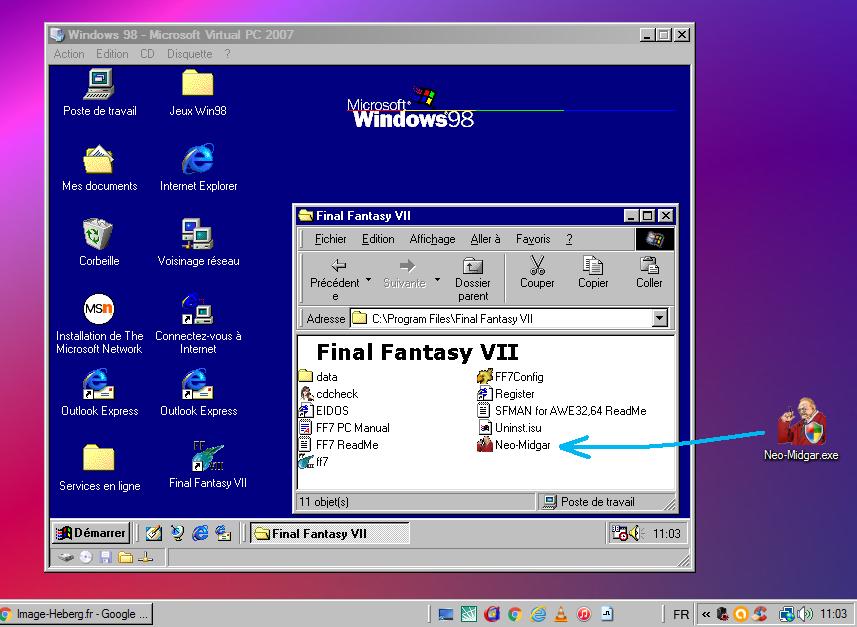Click the Copier toolbar button
This screenshot has height=627, width=857.
pos(593,273)
